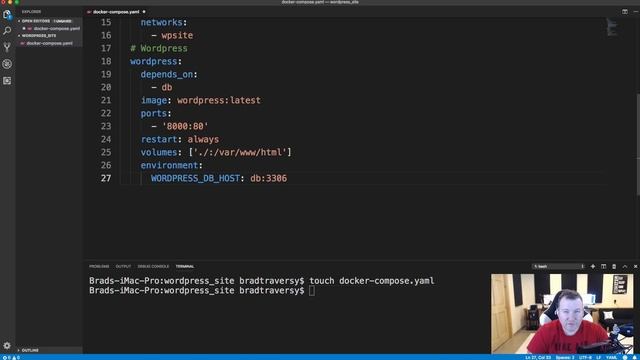Screen dimensions: 640x360
Task: Click the './:/var/www/html' volume string
Action: [240, 152]
